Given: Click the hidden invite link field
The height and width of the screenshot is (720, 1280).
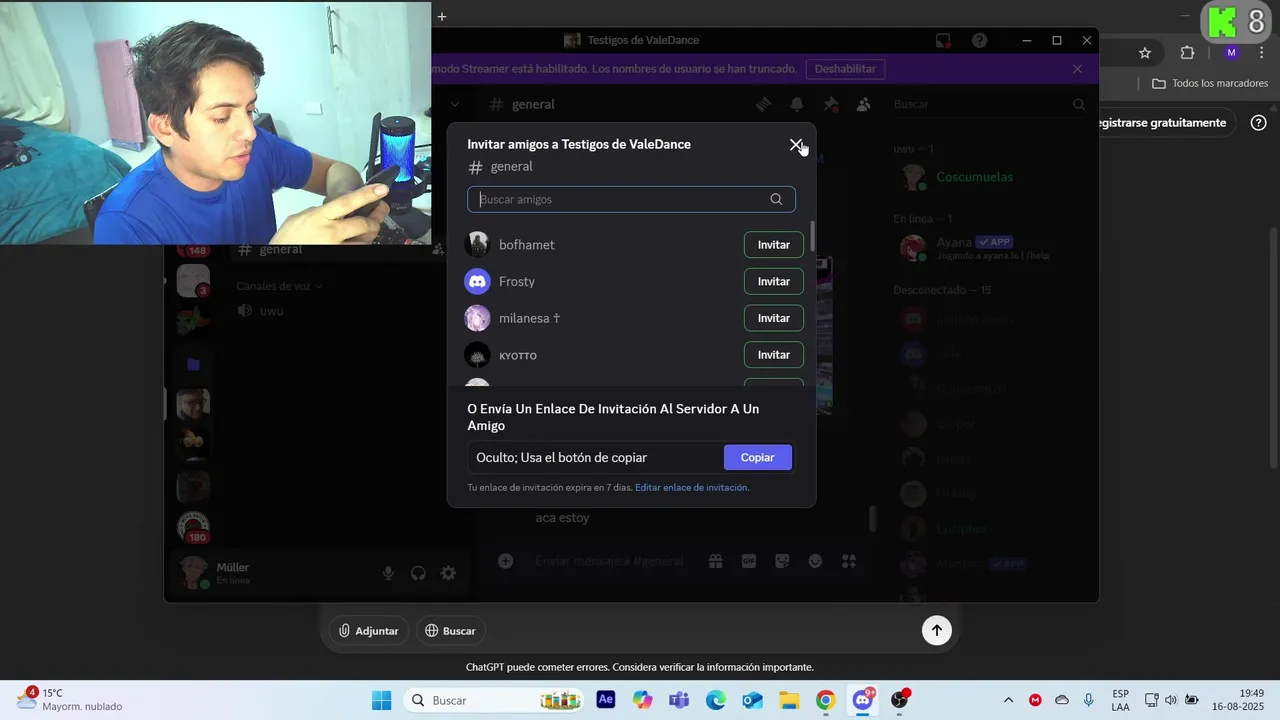Looking at the screenshot, I should pos(595,457).
